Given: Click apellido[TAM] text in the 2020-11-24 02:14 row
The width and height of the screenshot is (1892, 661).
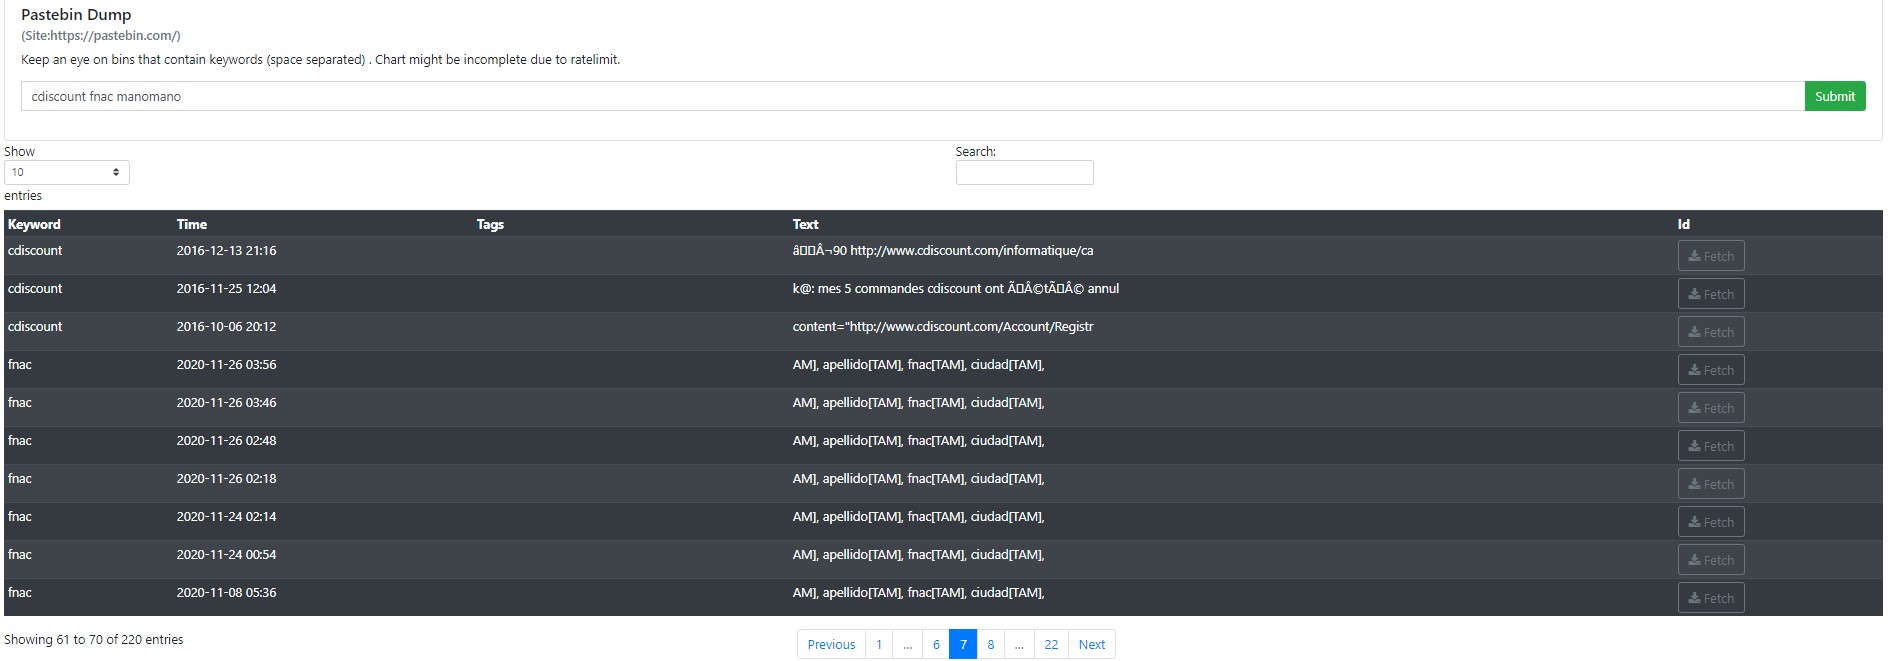Looking at the screenshot, I should [863, 516].
